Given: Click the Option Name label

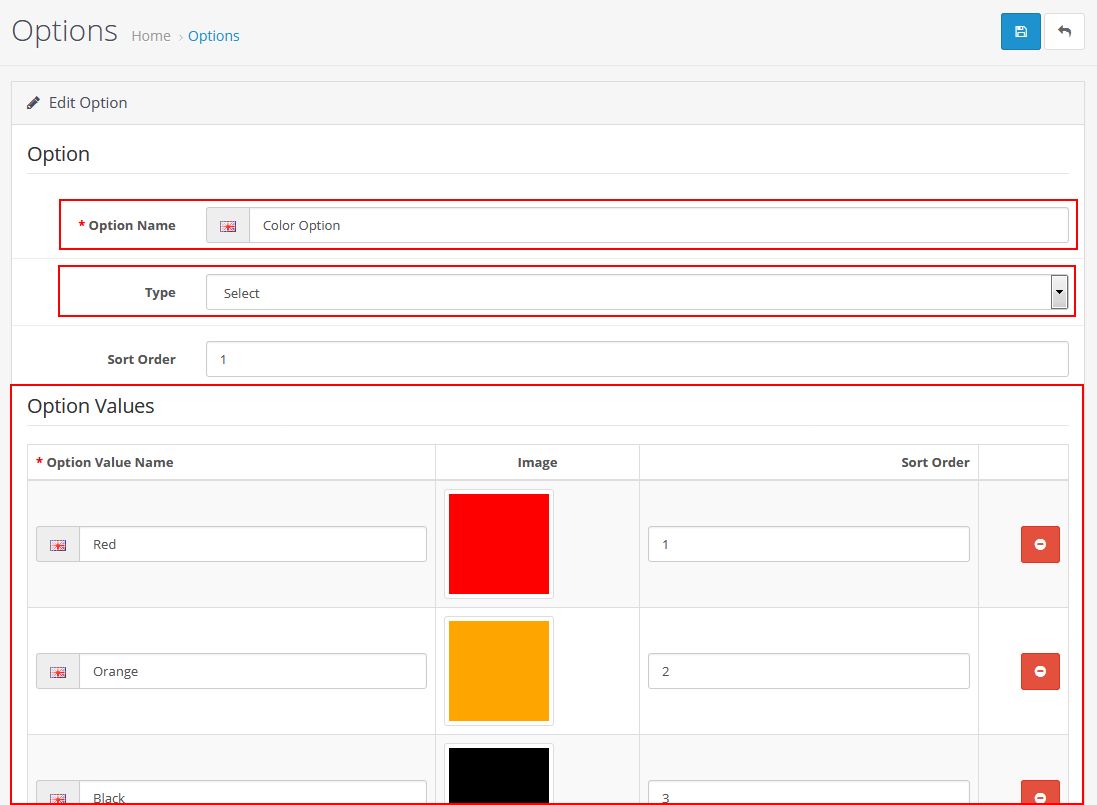Looking at the screenshot, I should (127, 225).
